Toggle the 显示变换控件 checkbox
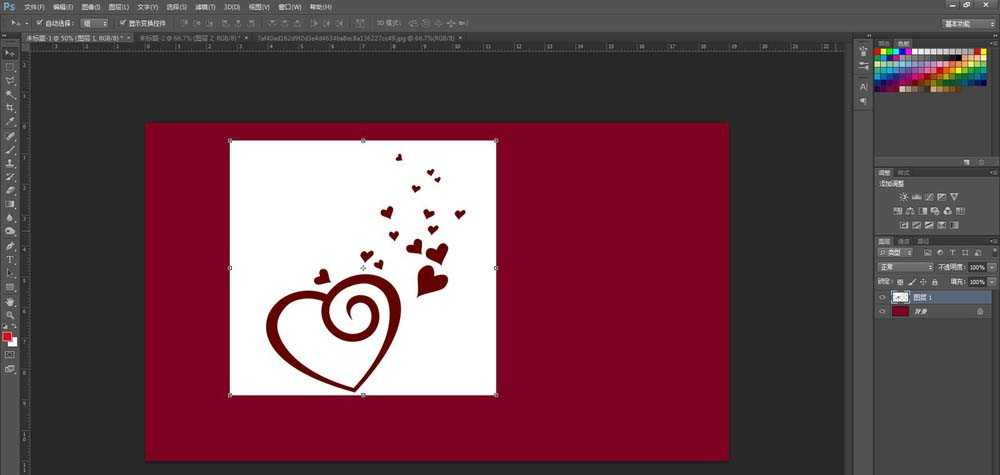The image size is (1000, 475). (x=122, y=22)
